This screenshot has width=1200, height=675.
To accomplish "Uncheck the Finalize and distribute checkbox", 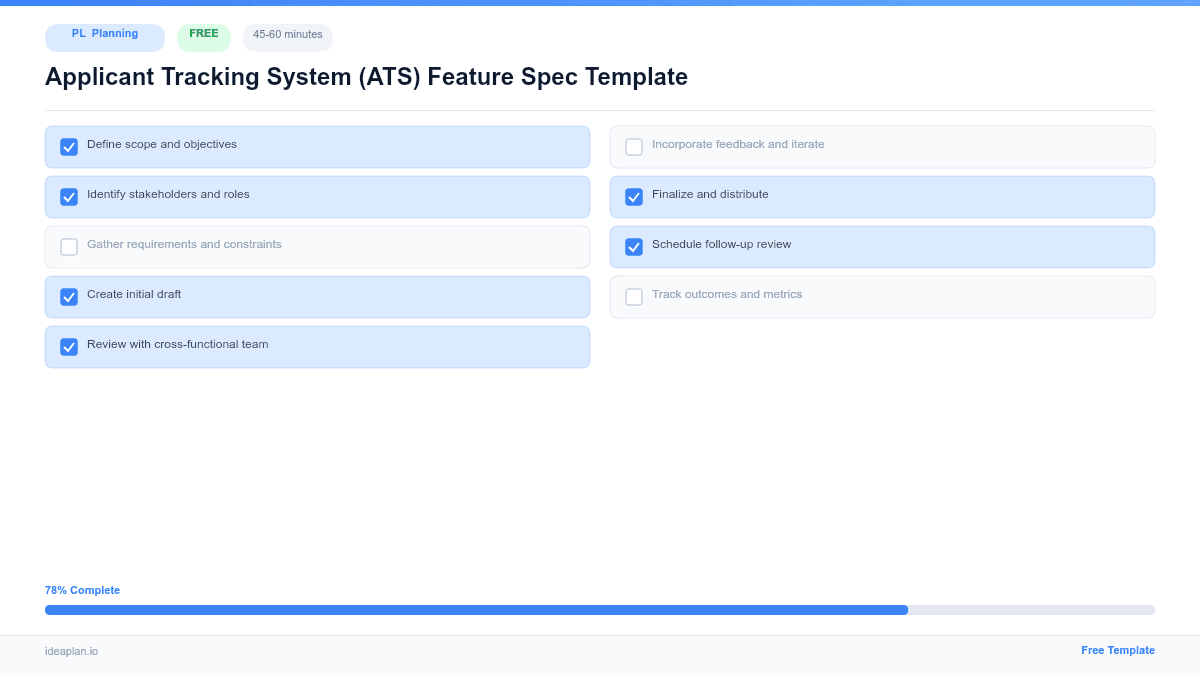I will click(634, 196).
